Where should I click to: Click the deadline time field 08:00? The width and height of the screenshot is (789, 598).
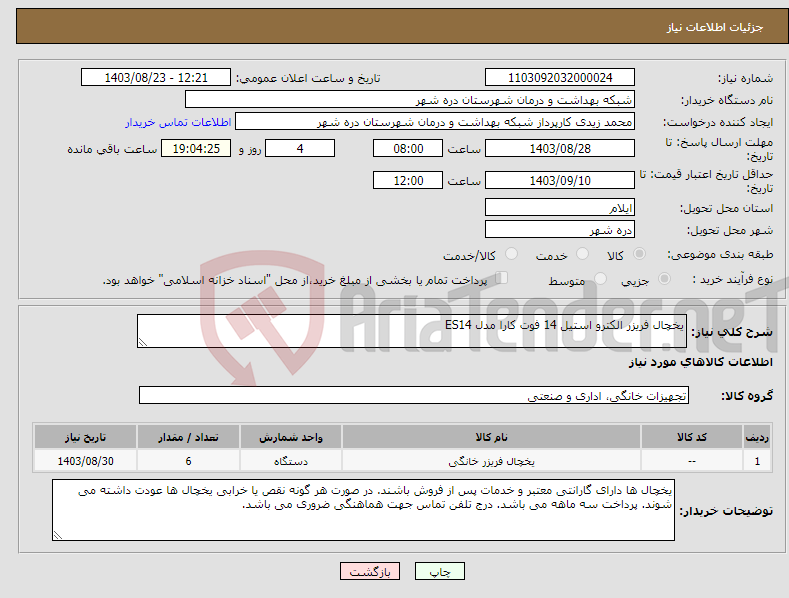(408, 148)
